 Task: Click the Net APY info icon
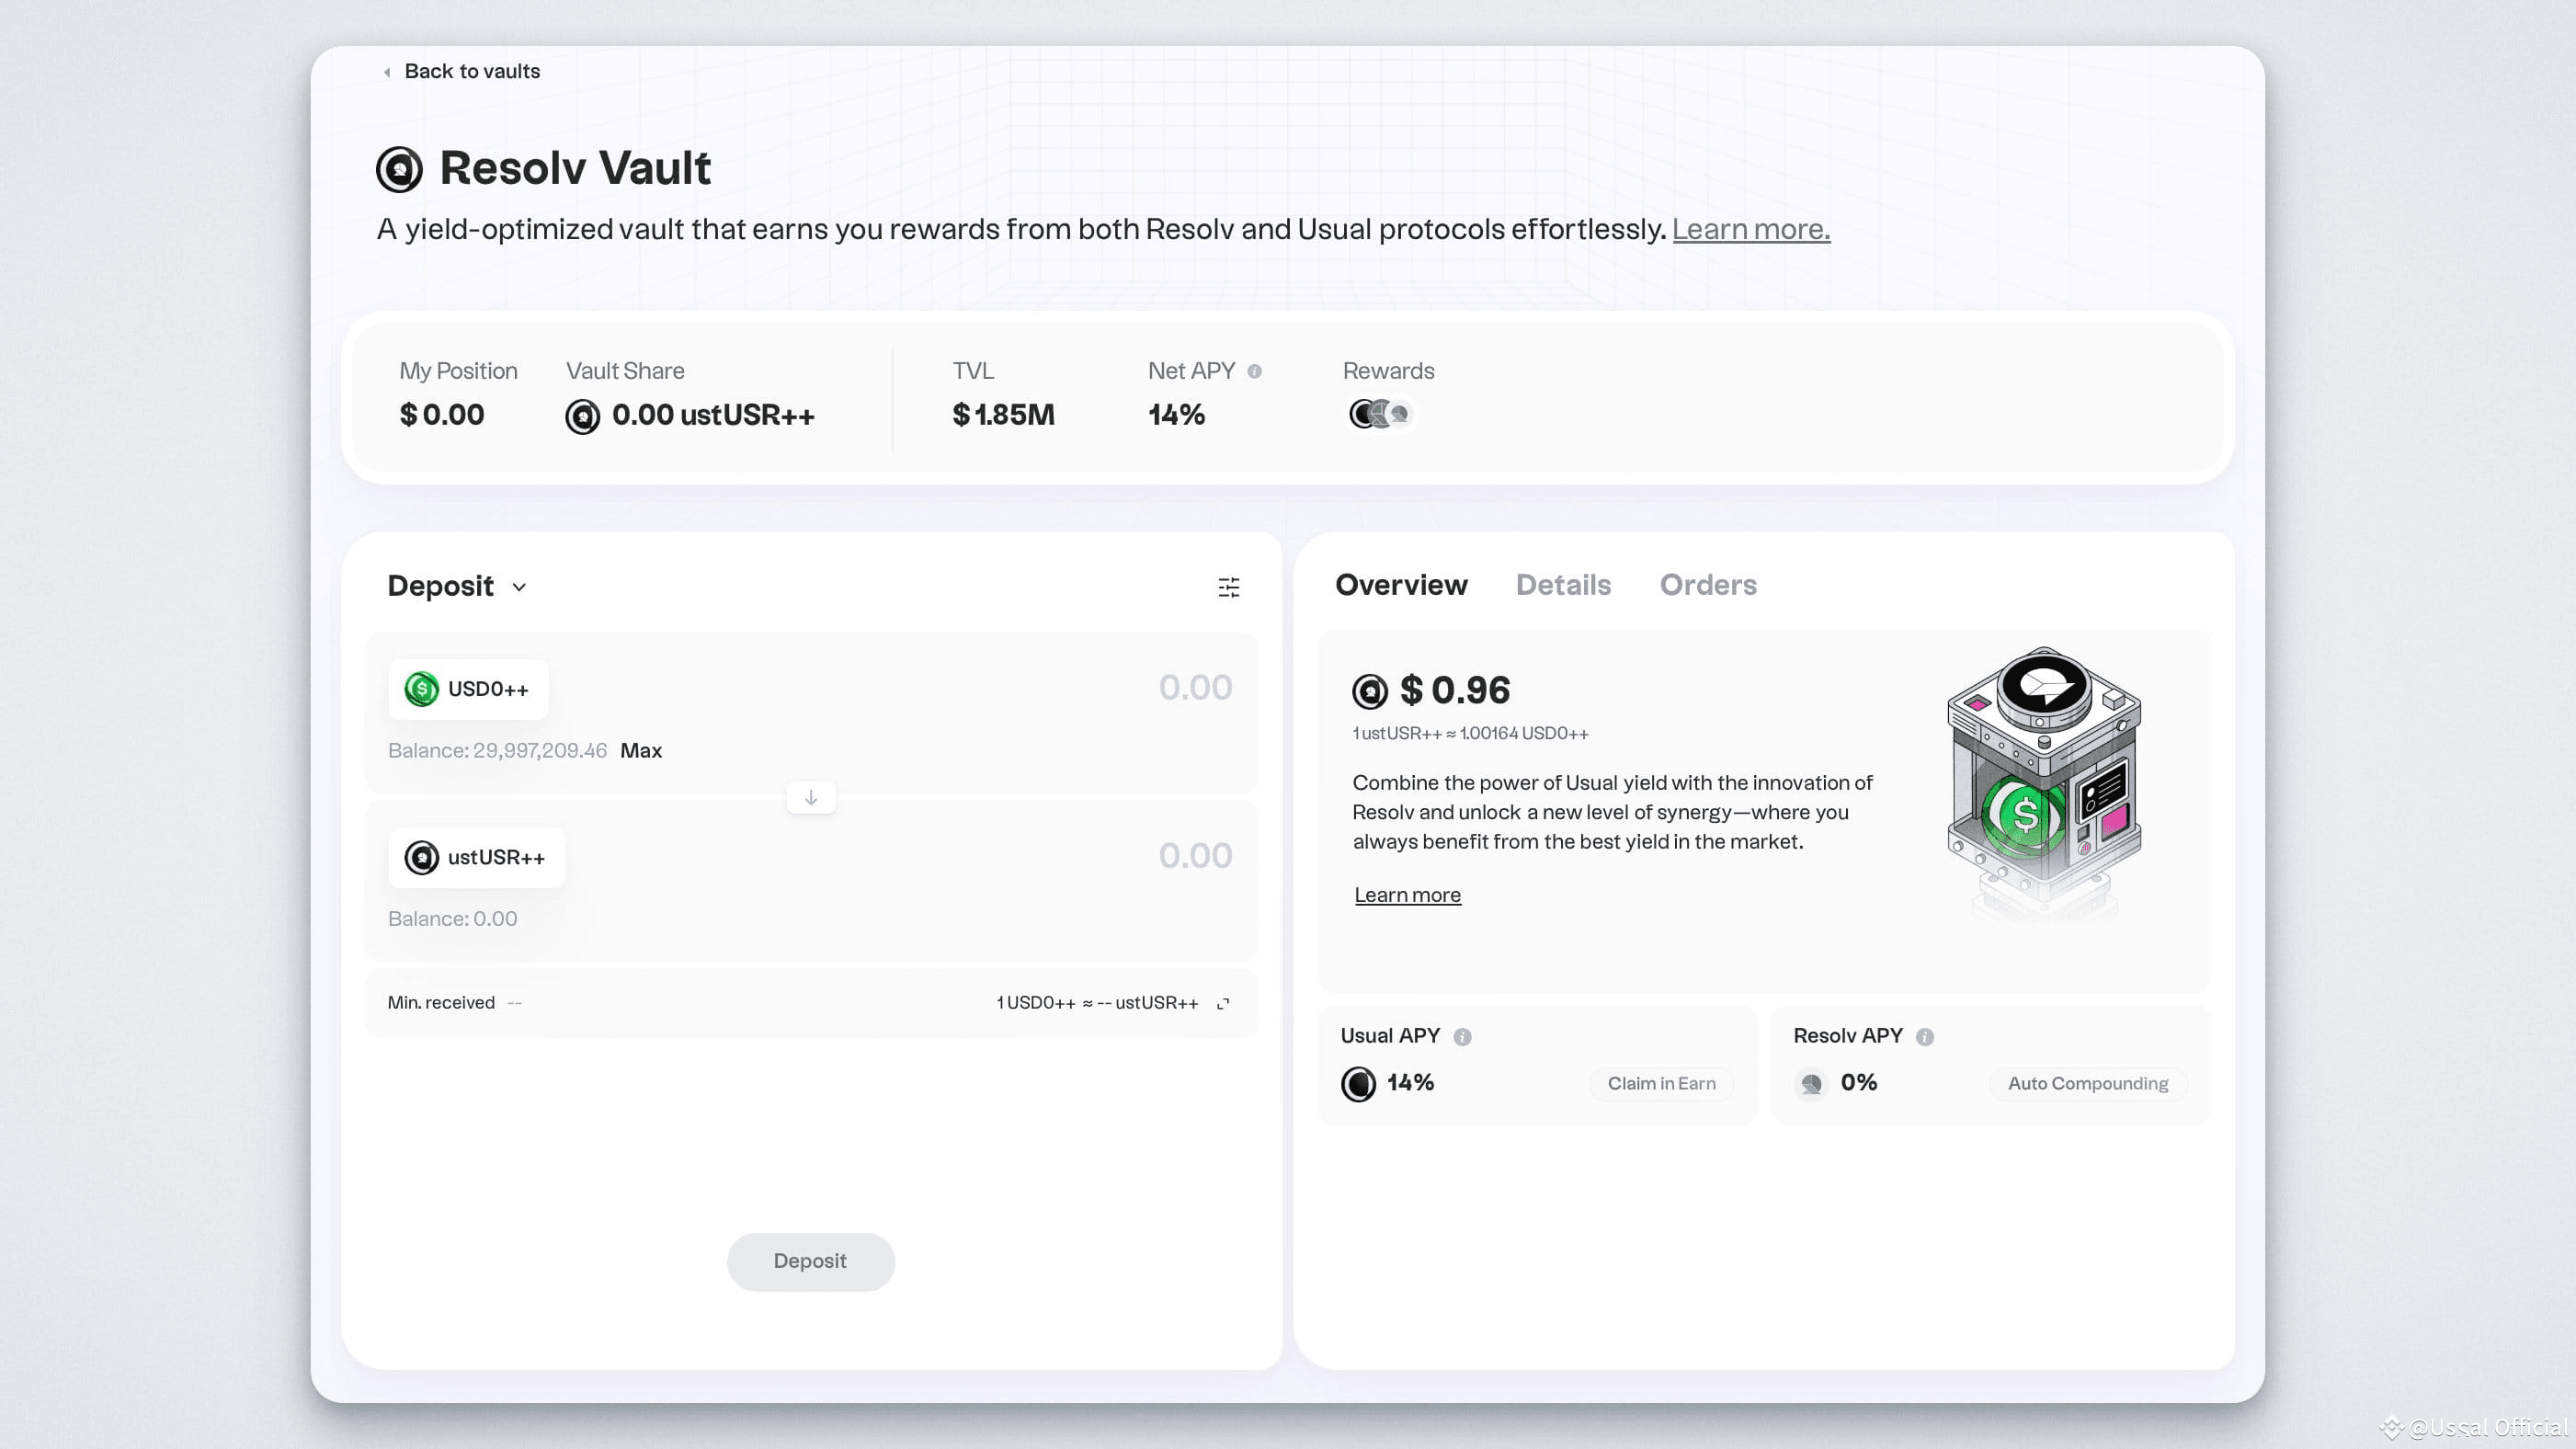pyautogui.click(x=1255, y=371)
